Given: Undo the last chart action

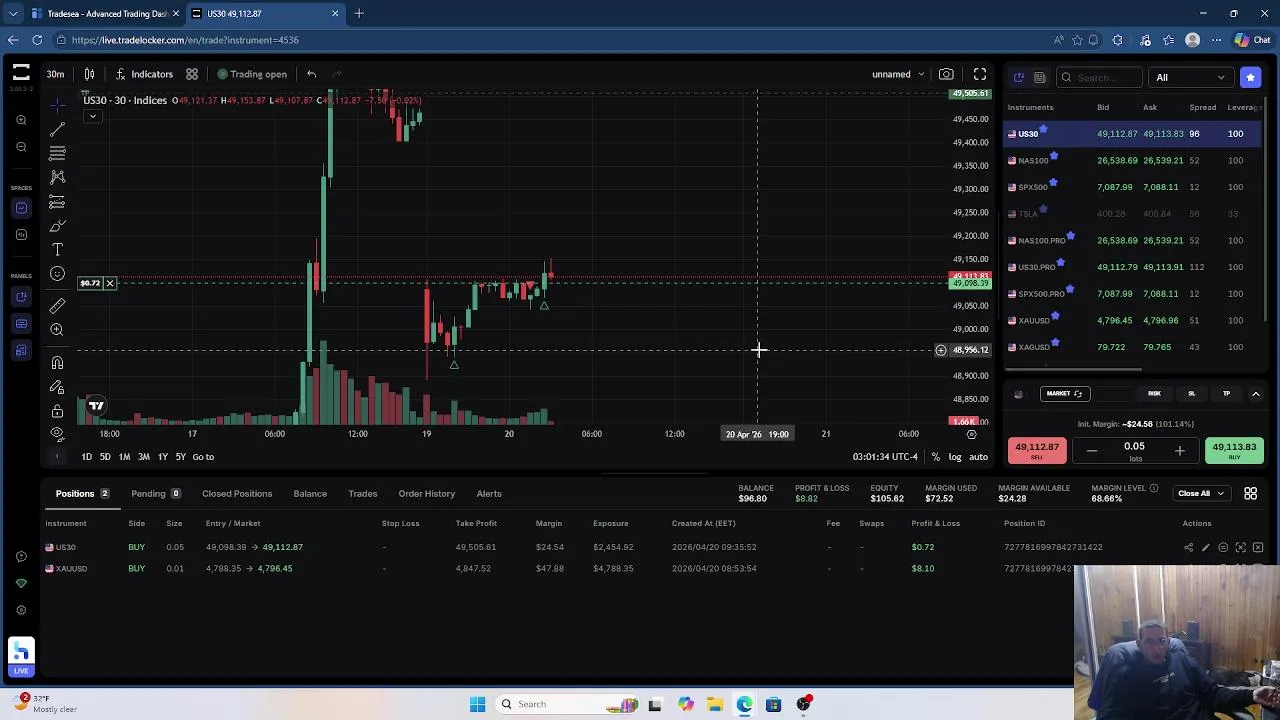Looking at the screenshot, I should point(311,74).
